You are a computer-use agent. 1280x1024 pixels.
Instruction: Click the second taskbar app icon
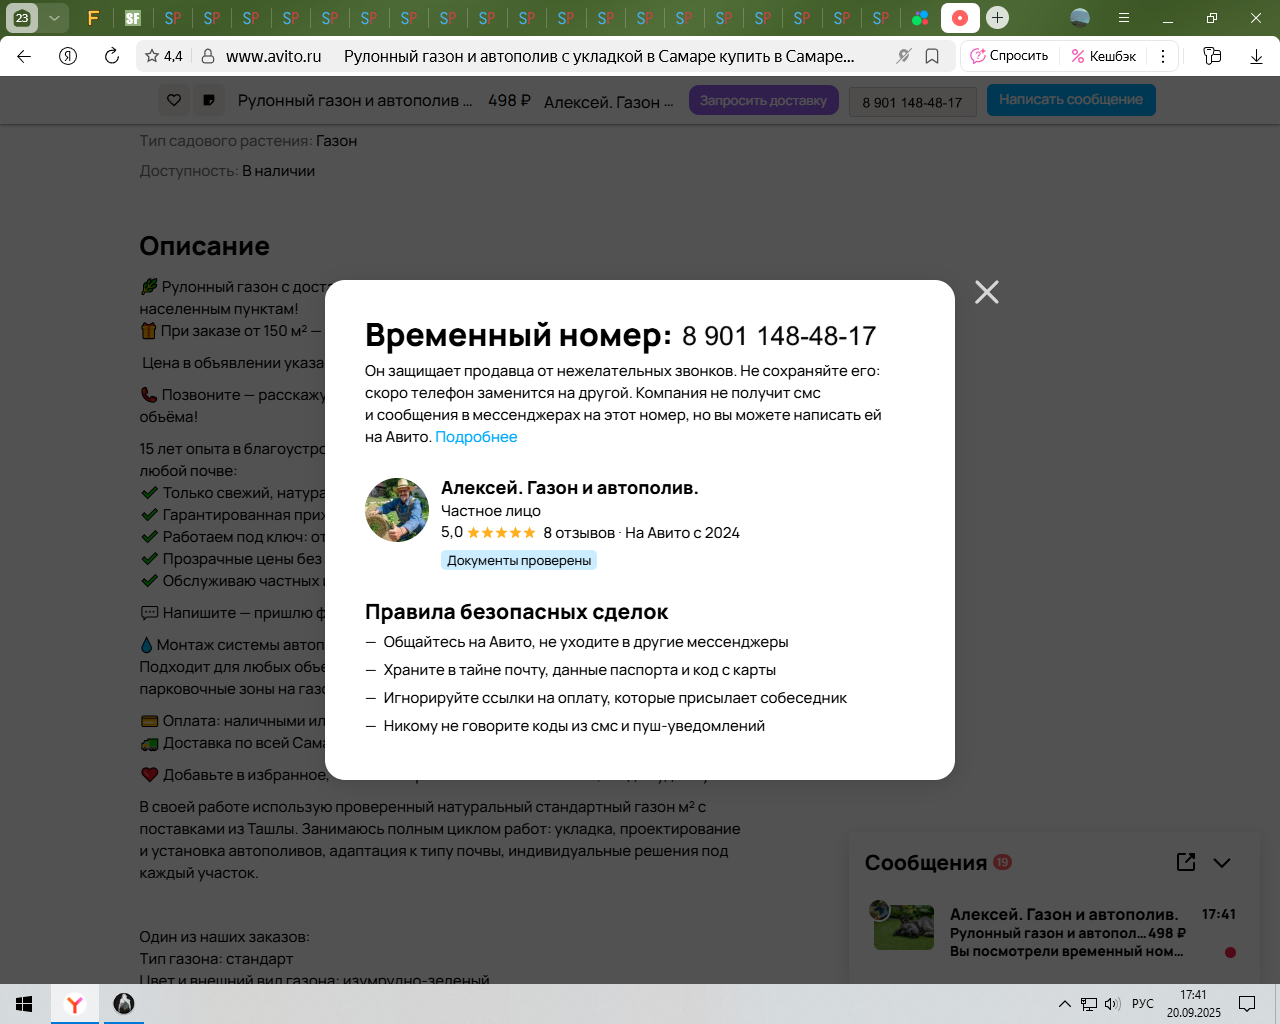coord(124,1004)
